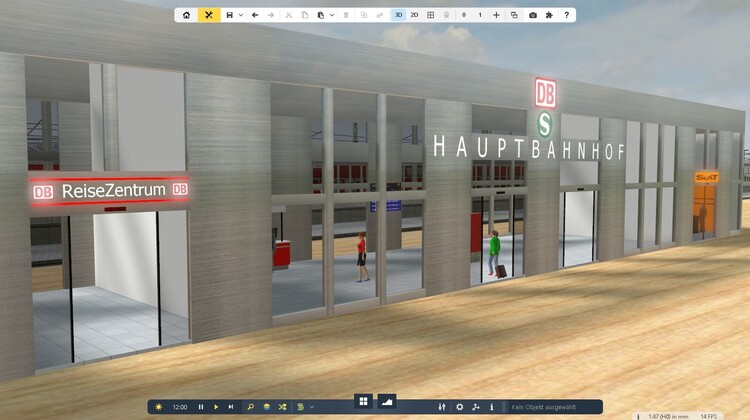
Task: Open help with the question mark
Action: [567, 15]
